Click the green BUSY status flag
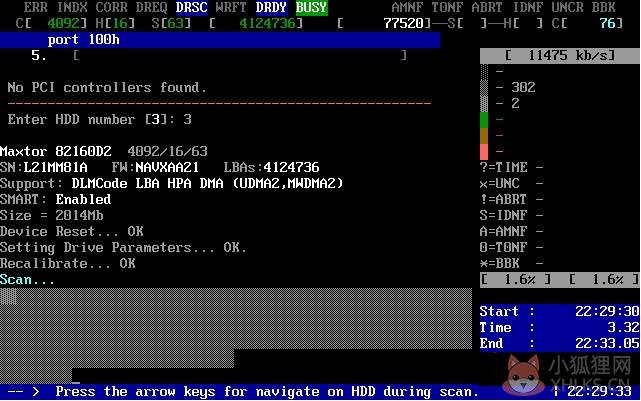The height and width of the screenshot is (401, 641). coord(312,7)
